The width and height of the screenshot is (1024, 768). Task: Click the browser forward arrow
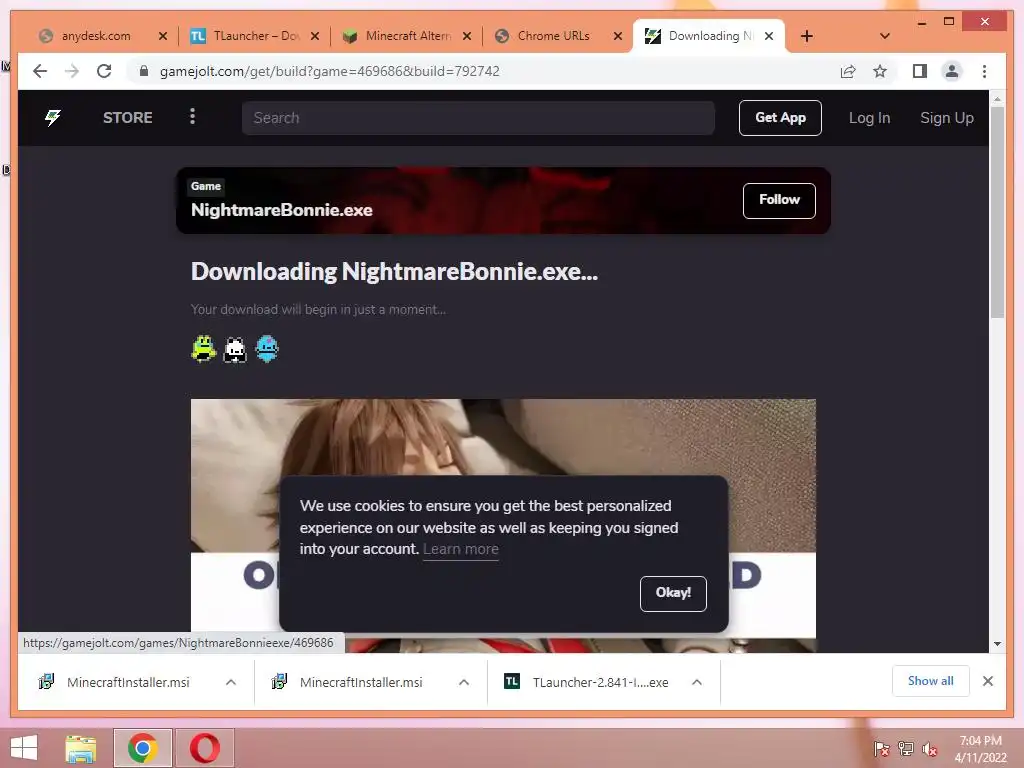(72, 71)
